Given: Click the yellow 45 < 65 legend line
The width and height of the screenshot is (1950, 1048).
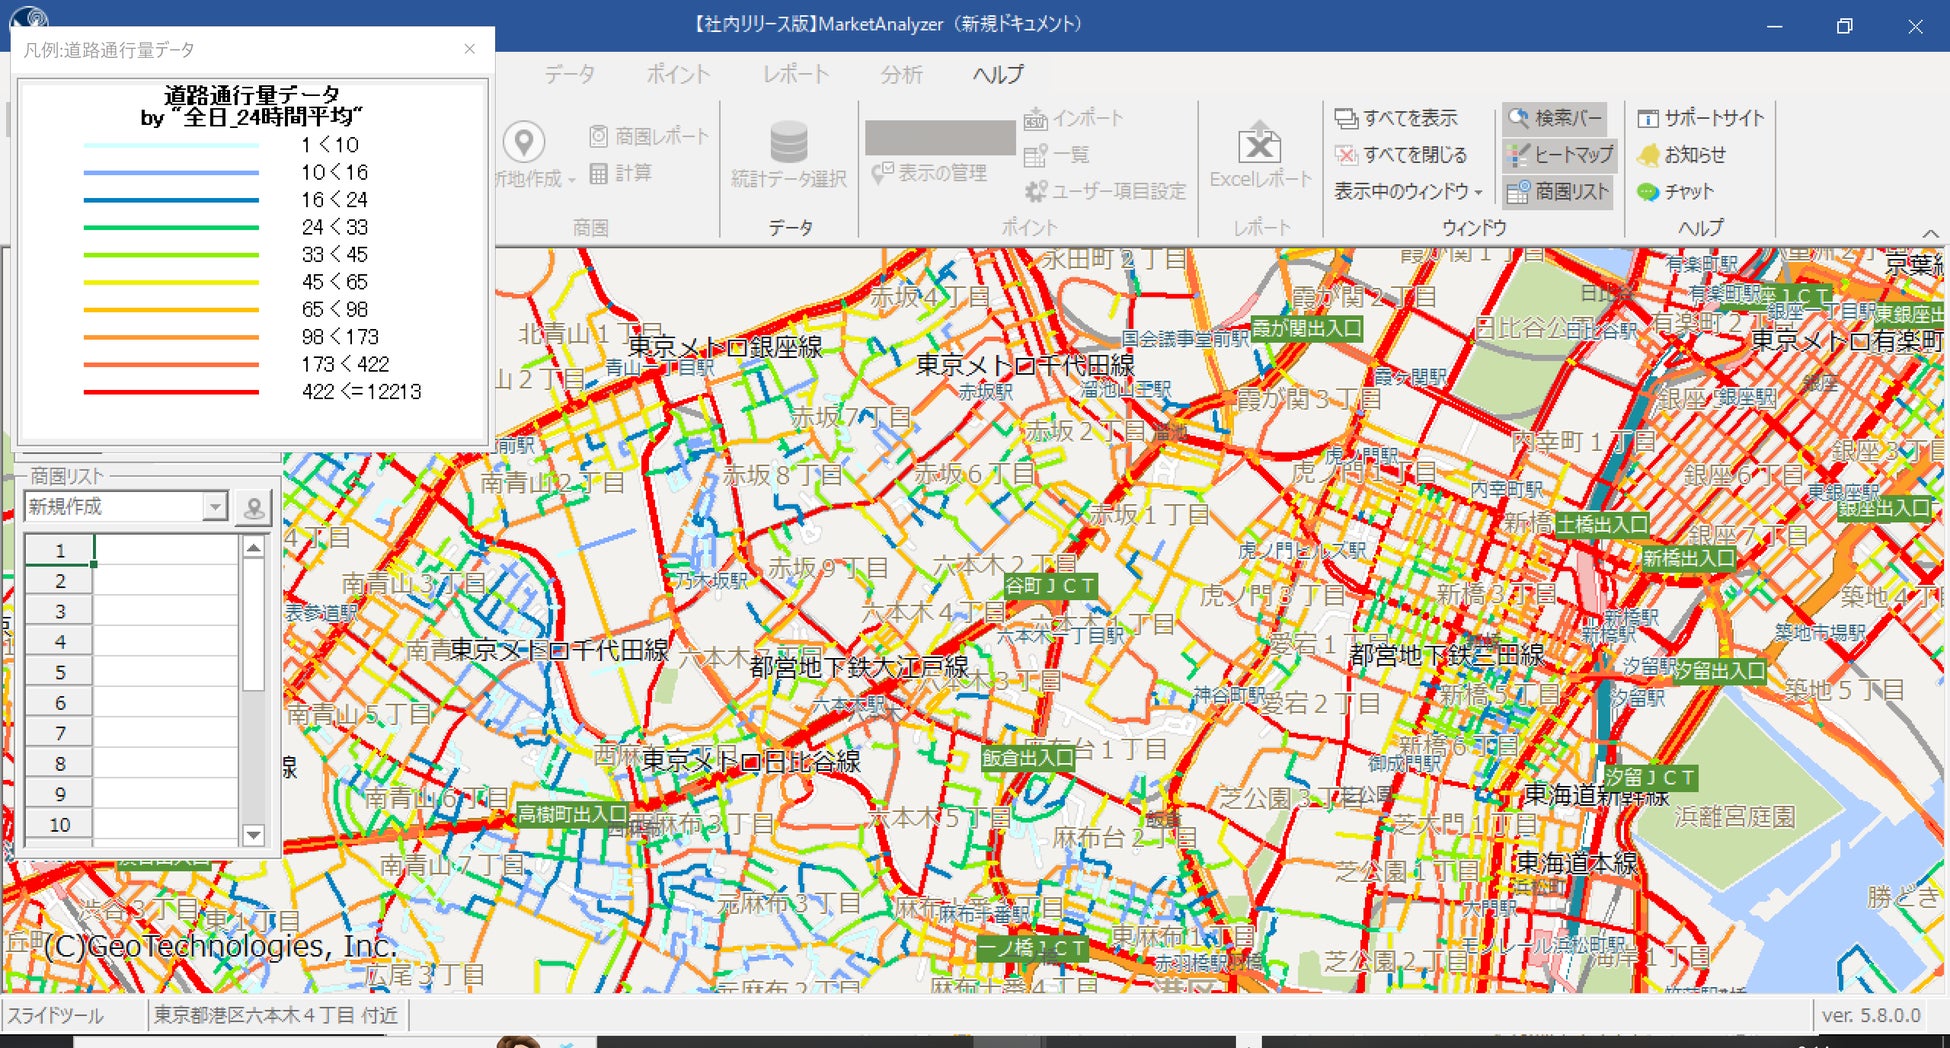Looking at the screenshot, I should tap(171, 282).
